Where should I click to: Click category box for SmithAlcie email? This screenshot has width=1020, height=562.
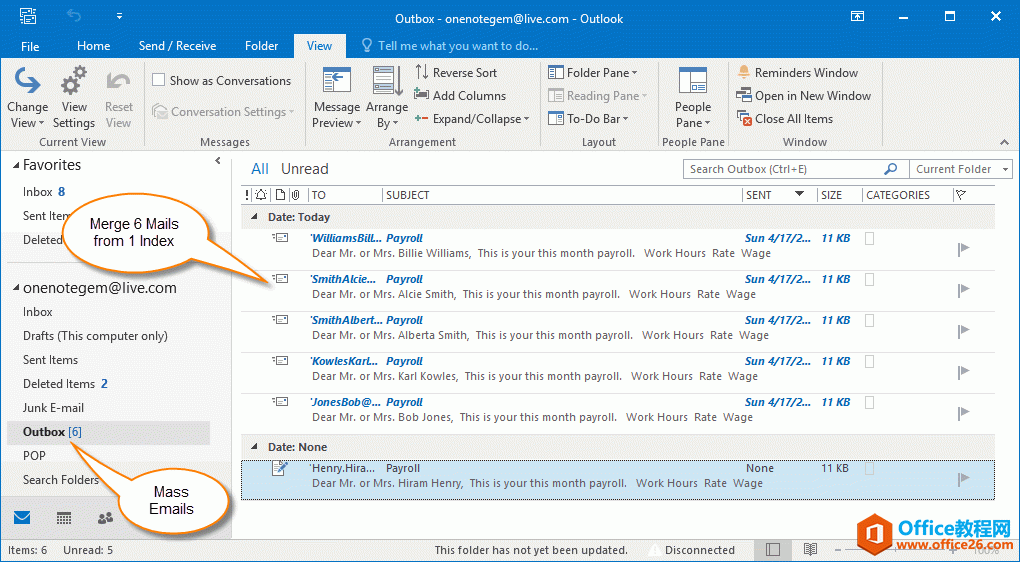coord(869,280)
